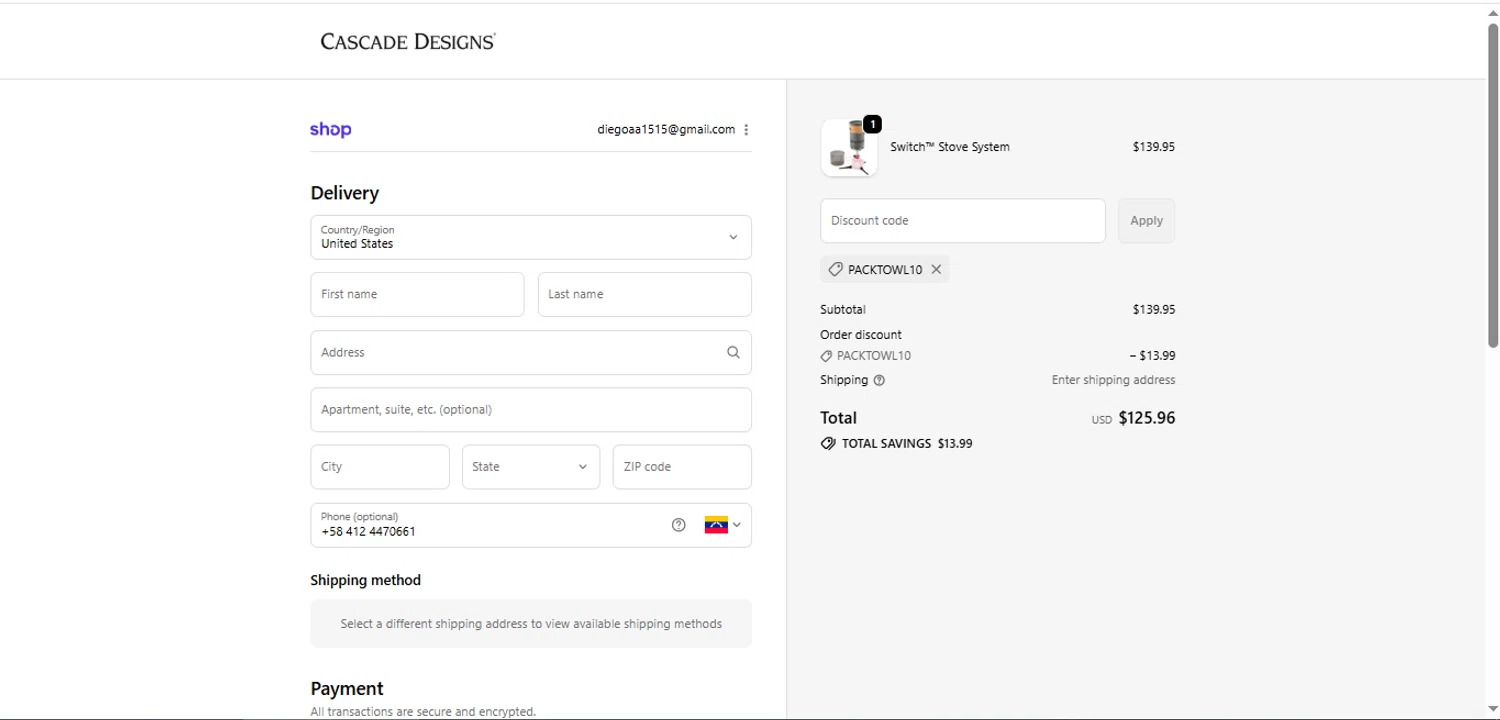Click the address search magnifier icon

733,352
